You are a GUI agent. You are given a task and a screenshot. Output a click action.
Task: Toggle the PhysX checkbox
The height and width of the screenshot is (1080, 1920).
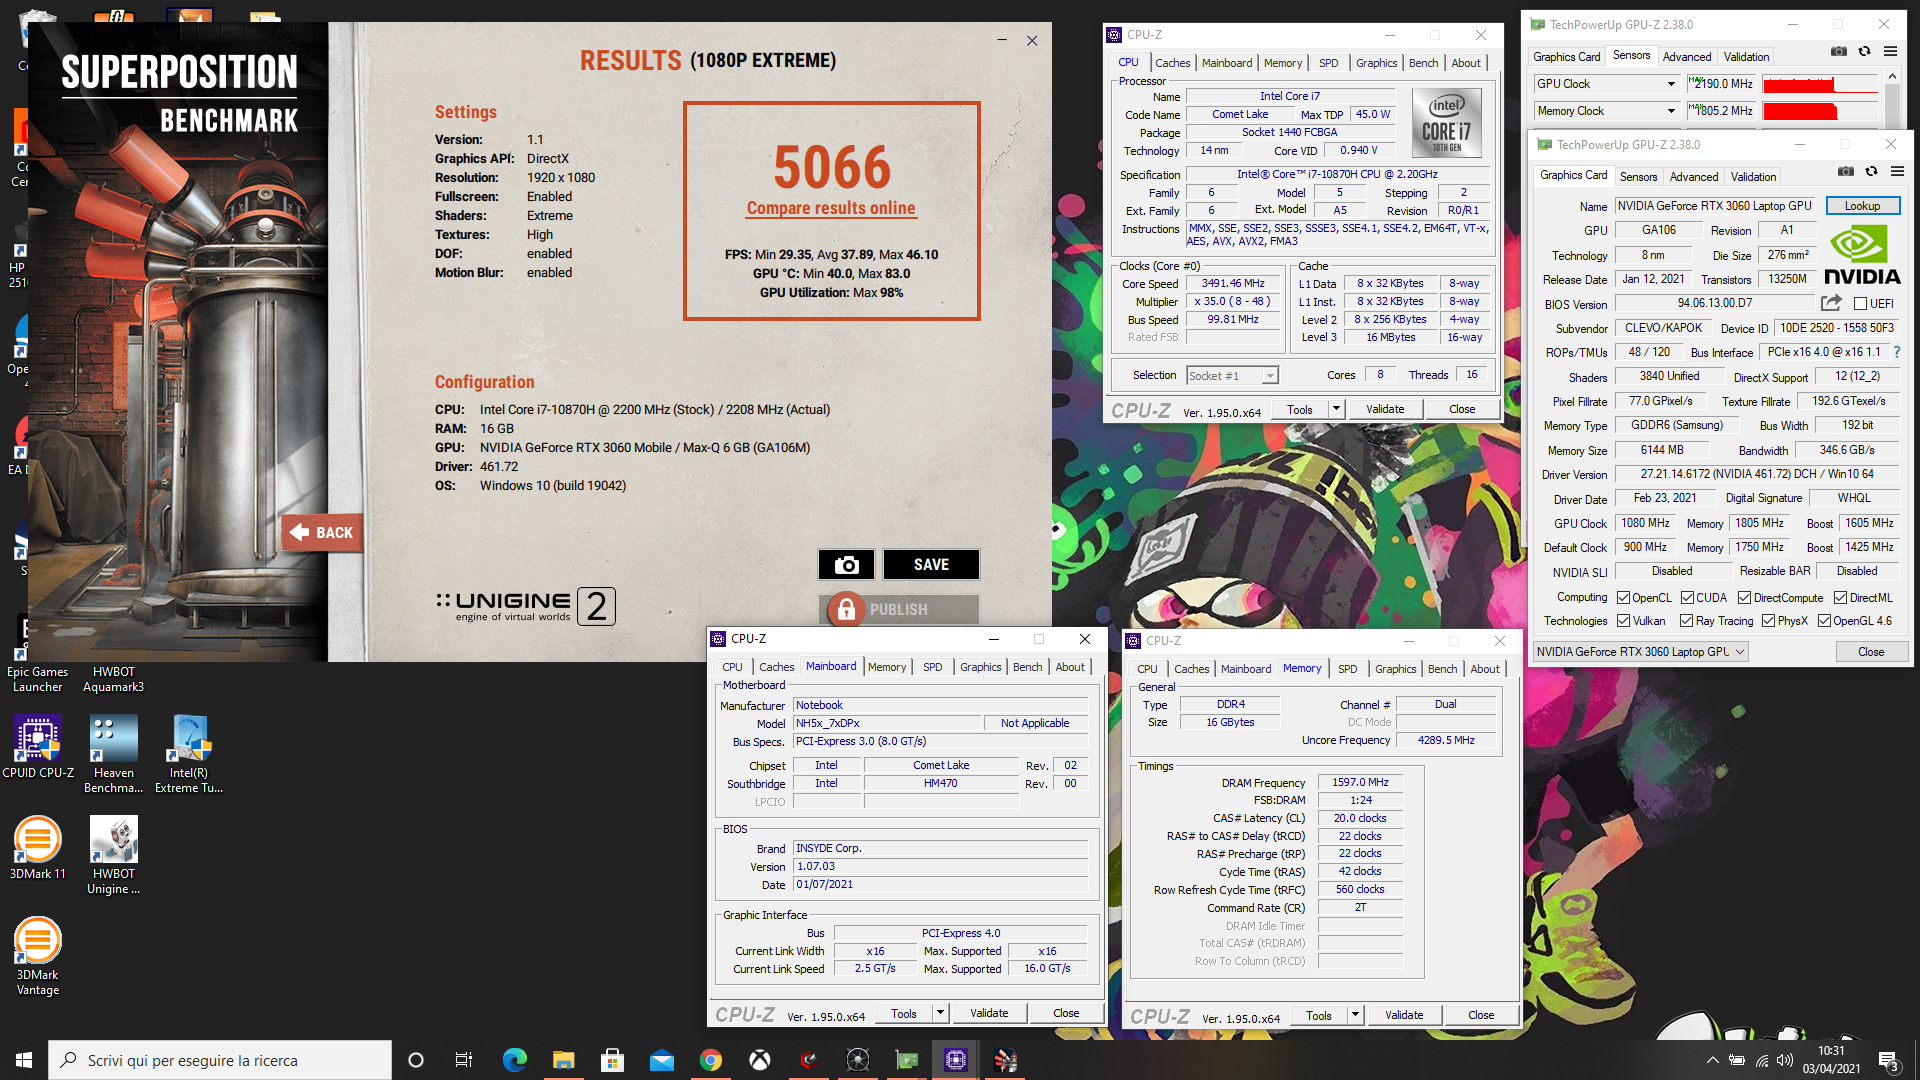tap(1768, 620)
